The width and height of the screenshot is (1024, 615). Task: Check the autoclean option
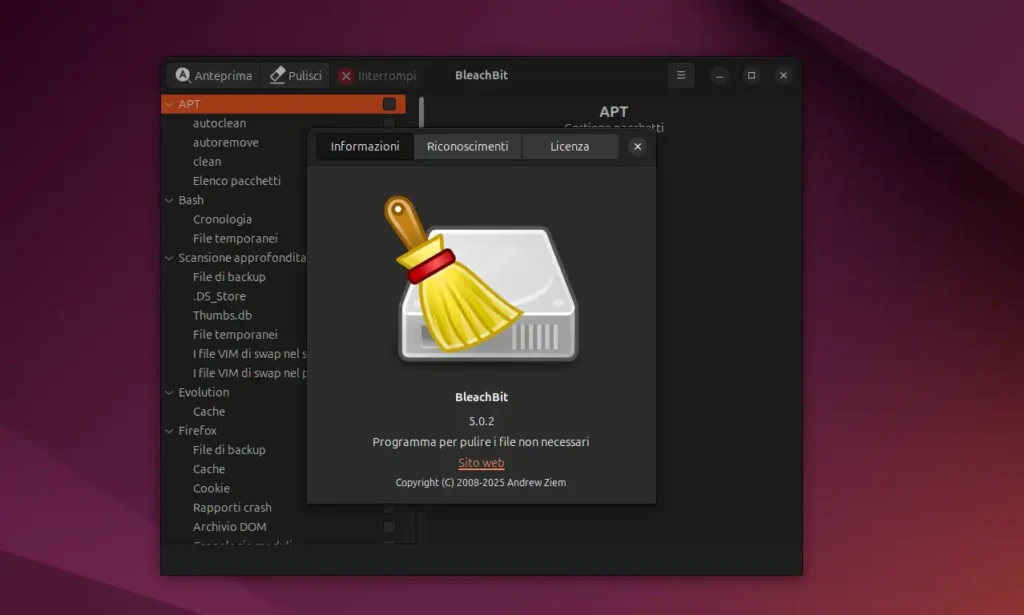tap(390, 123)
